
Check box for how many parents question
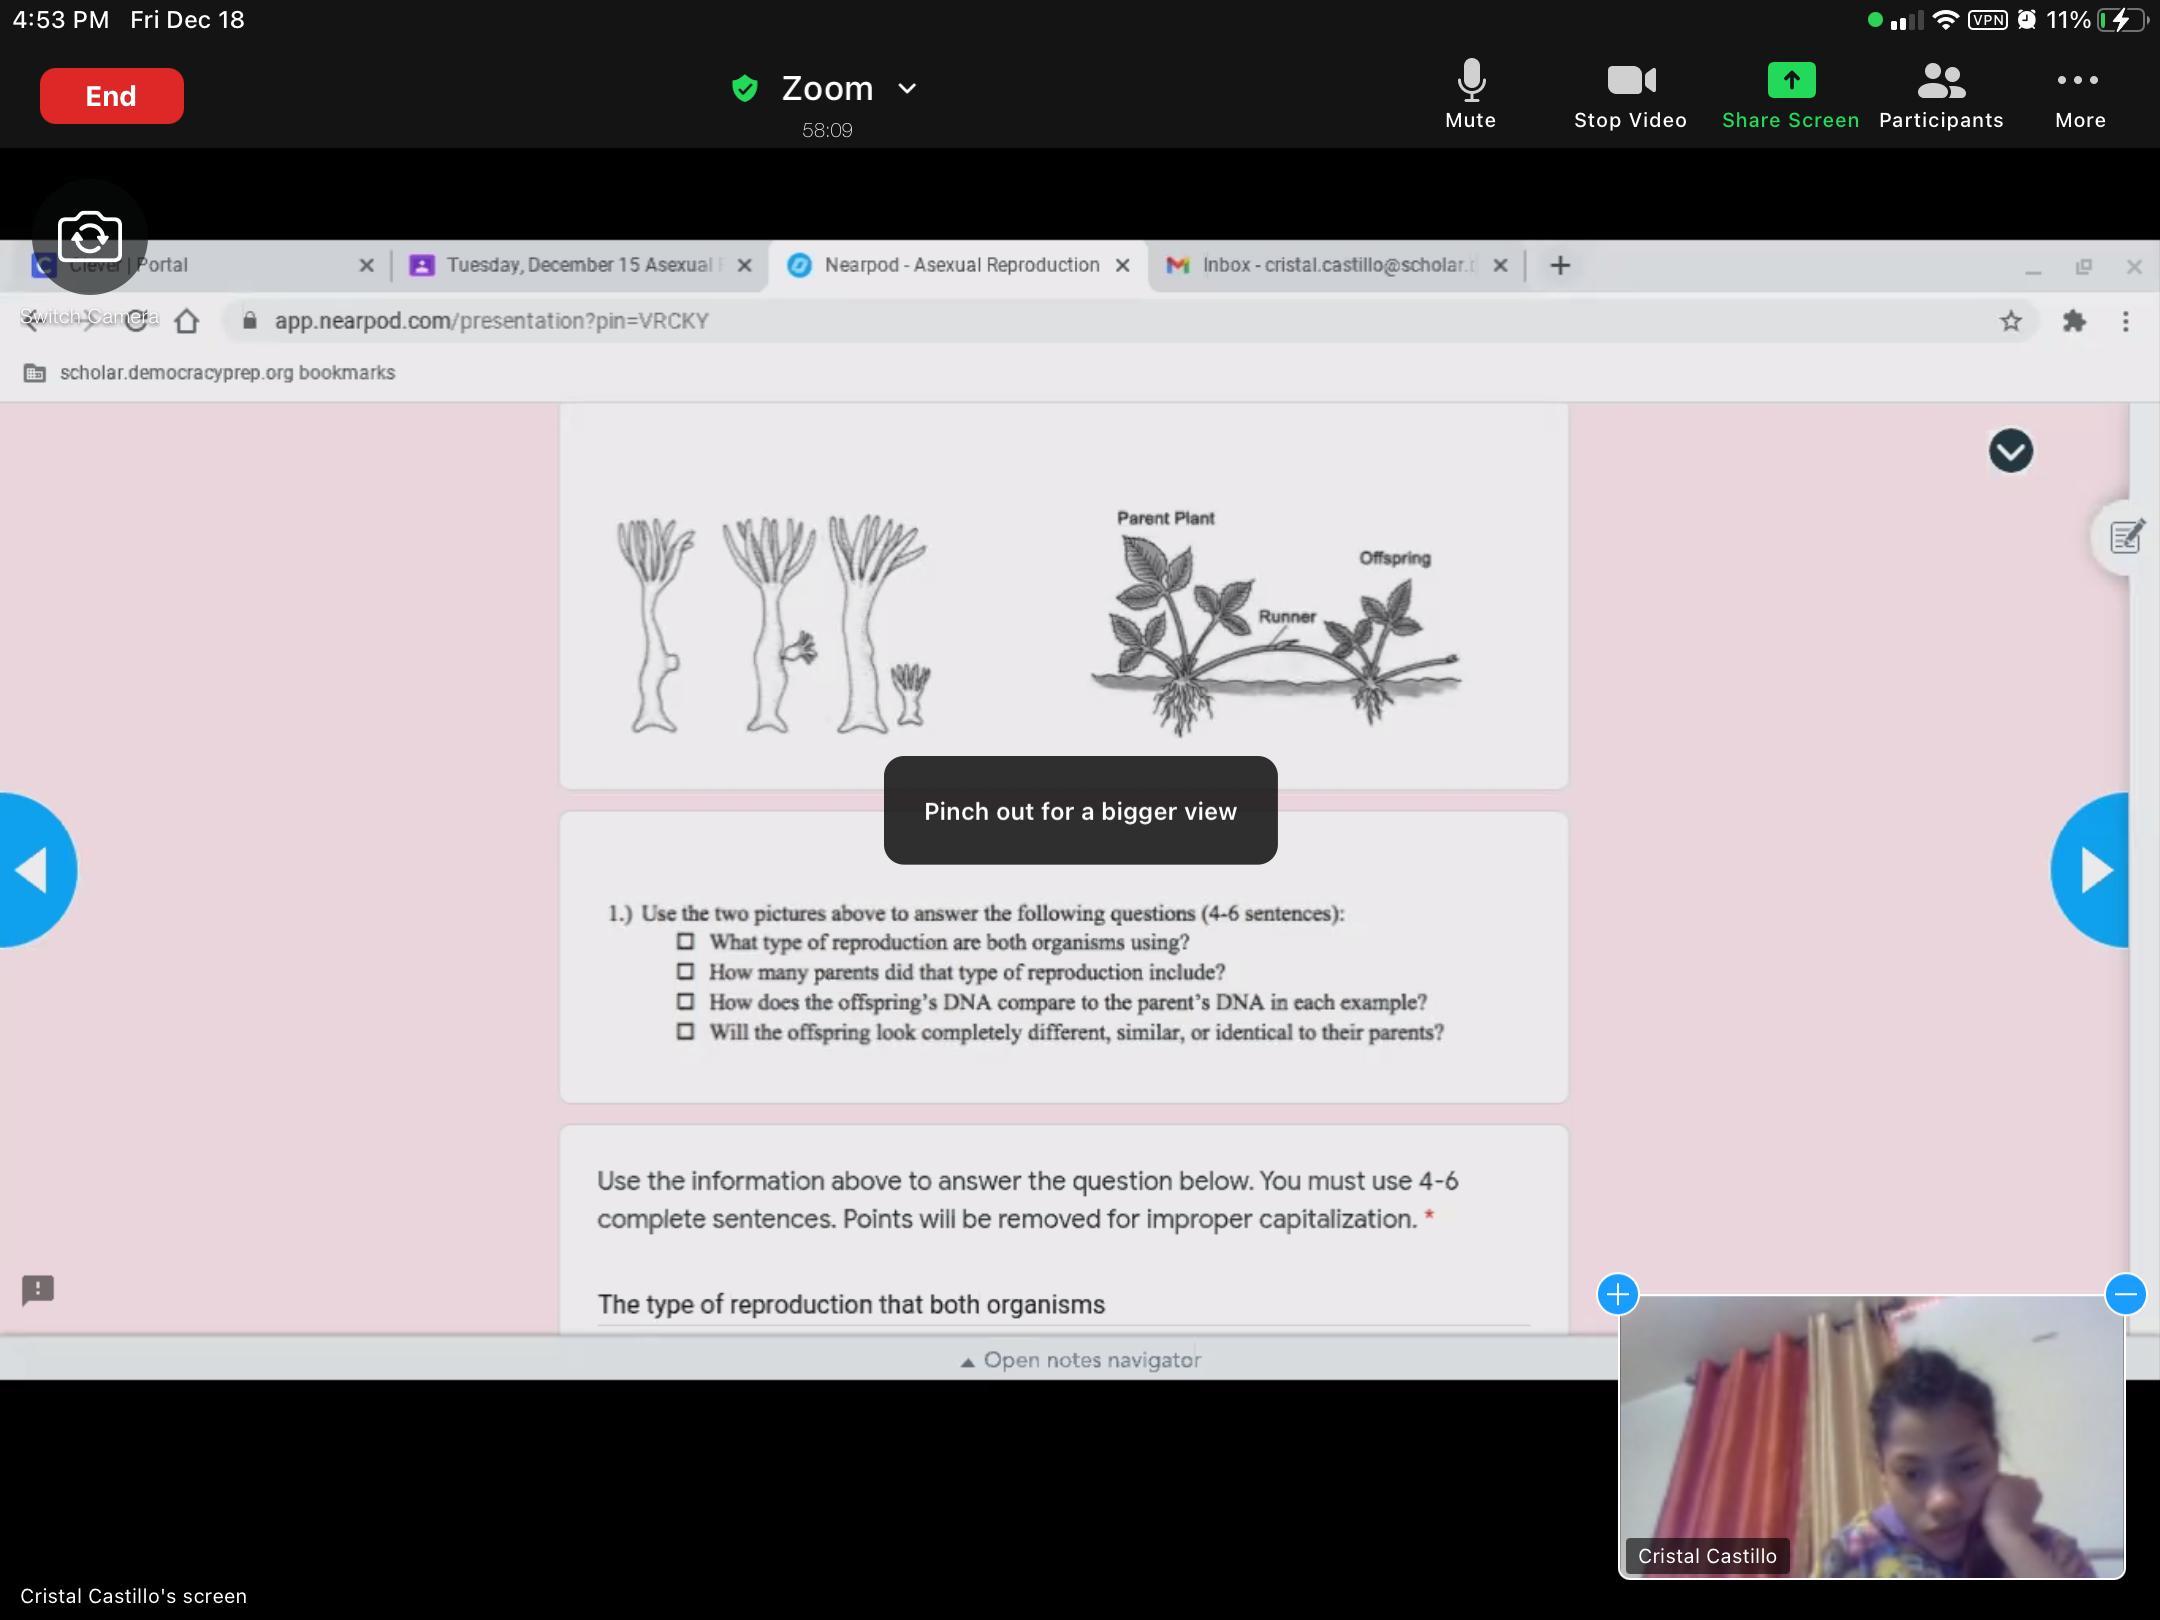click(x=685, y=971)
